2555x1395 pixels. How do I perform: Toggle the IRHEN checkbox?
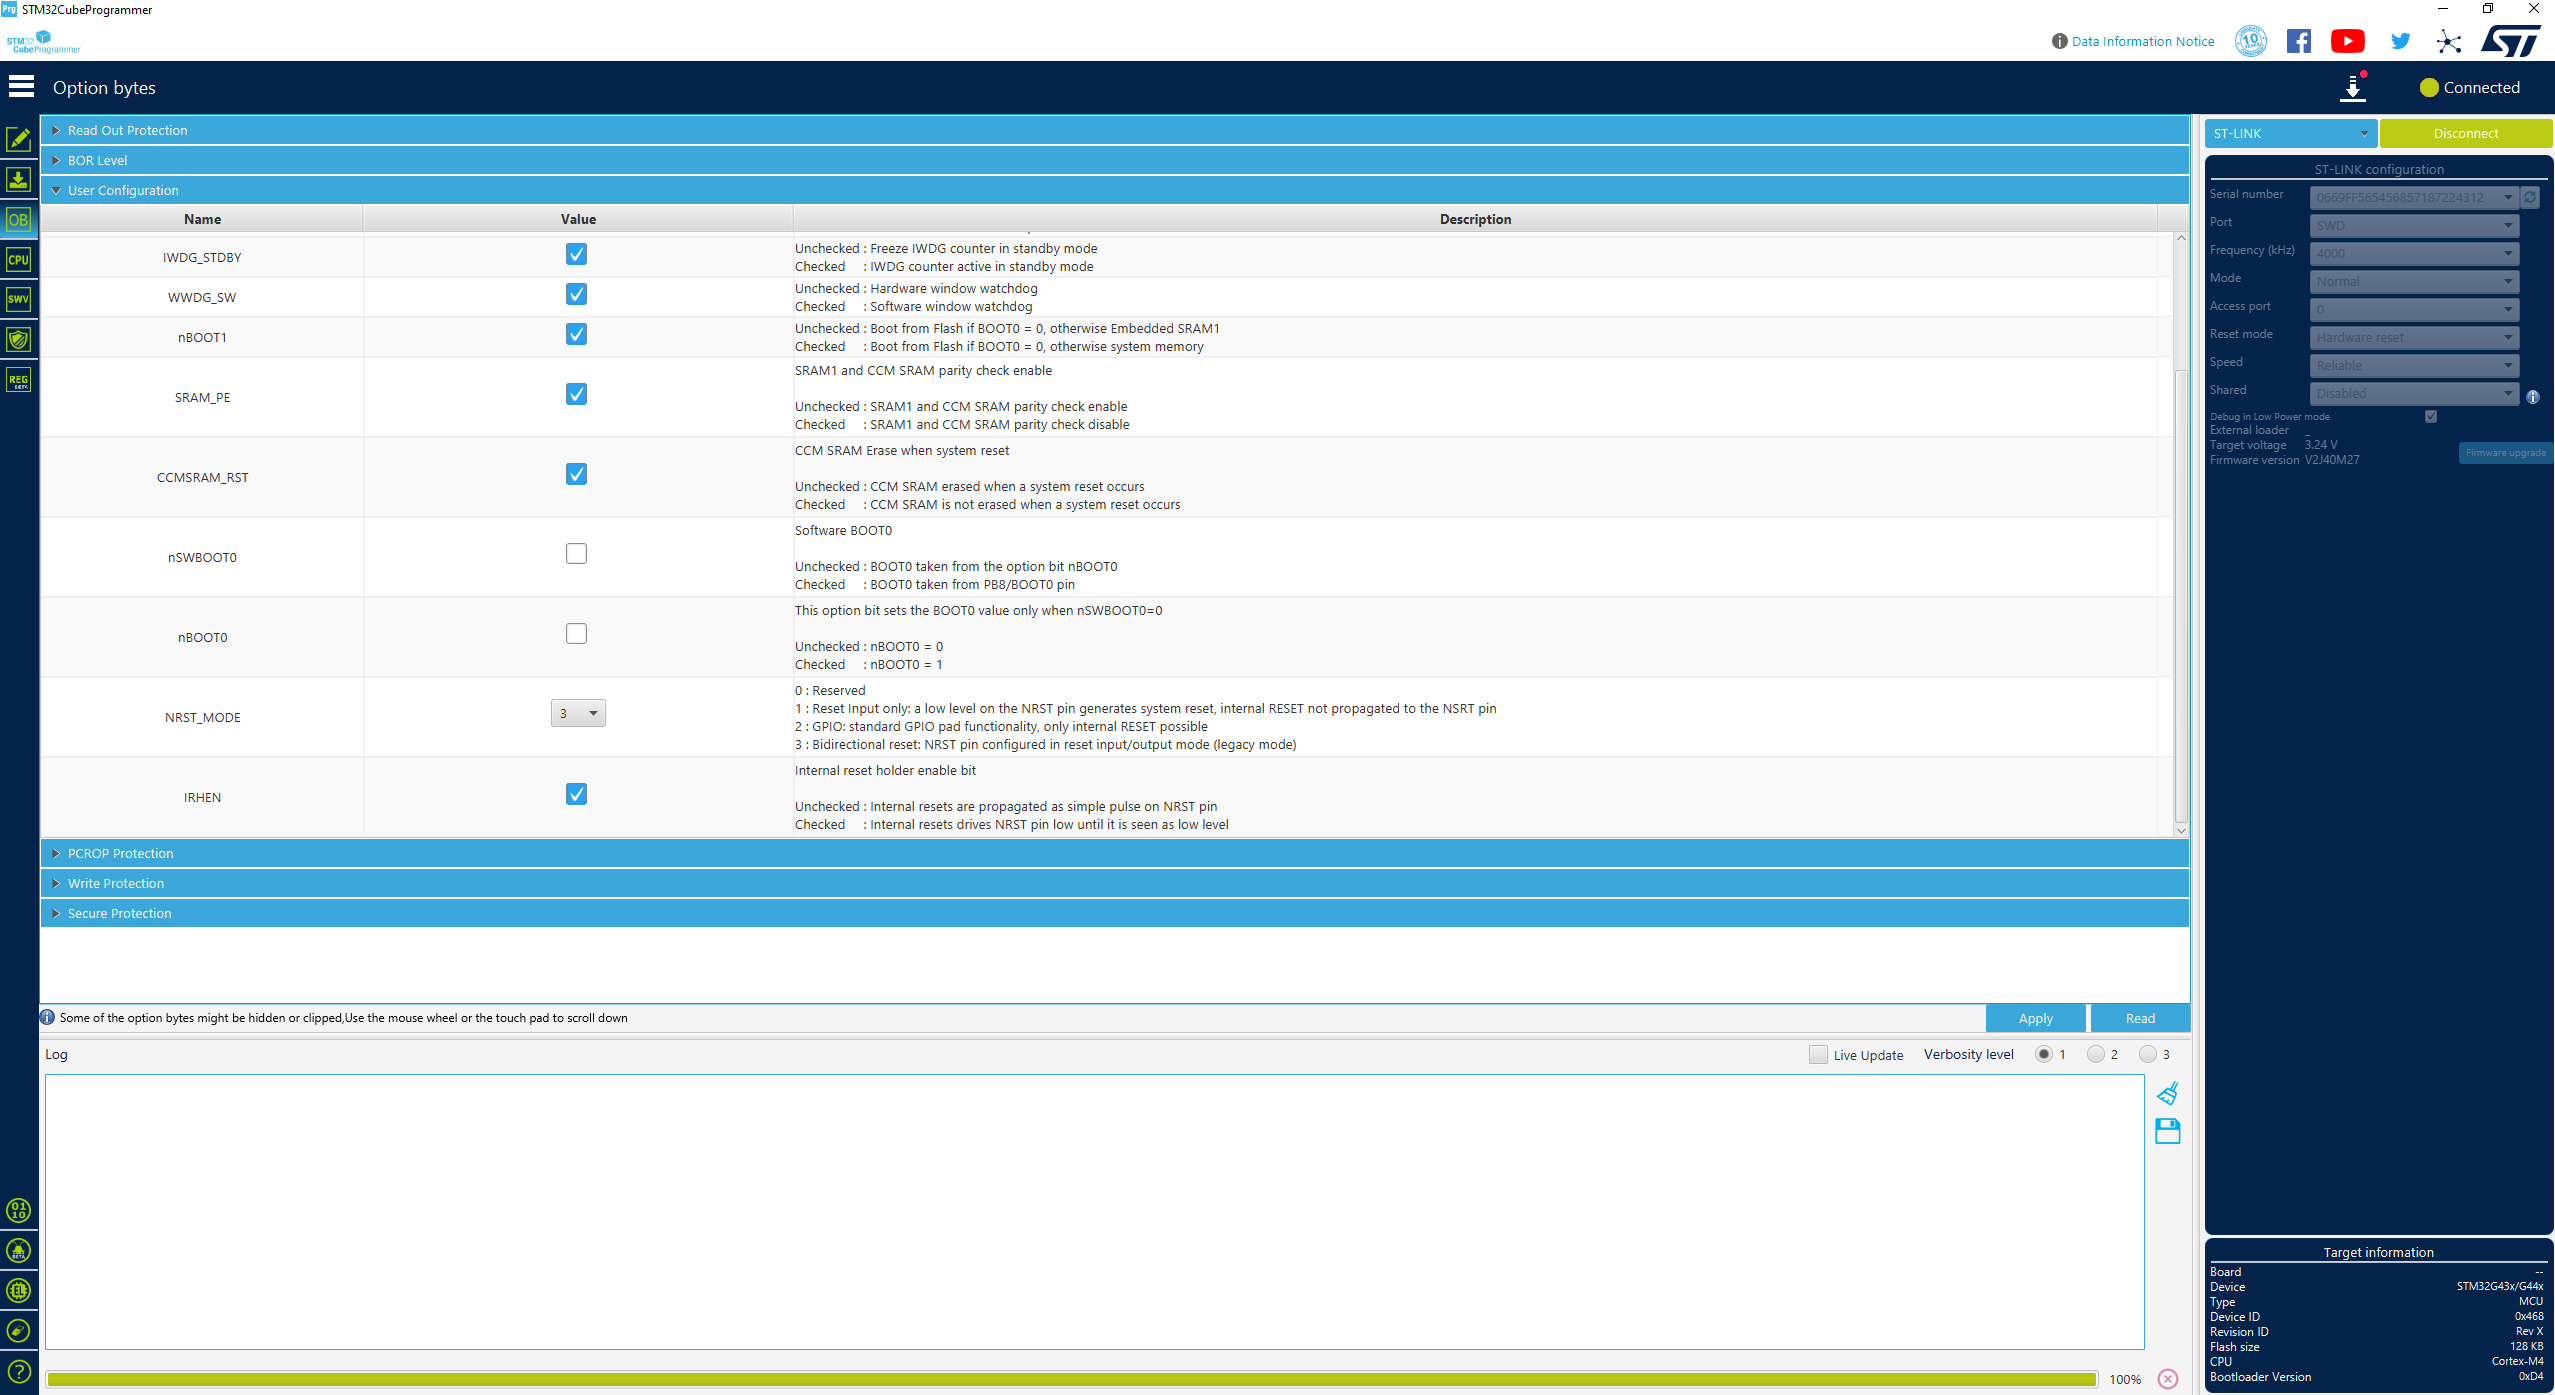click(x=576, y=794)
